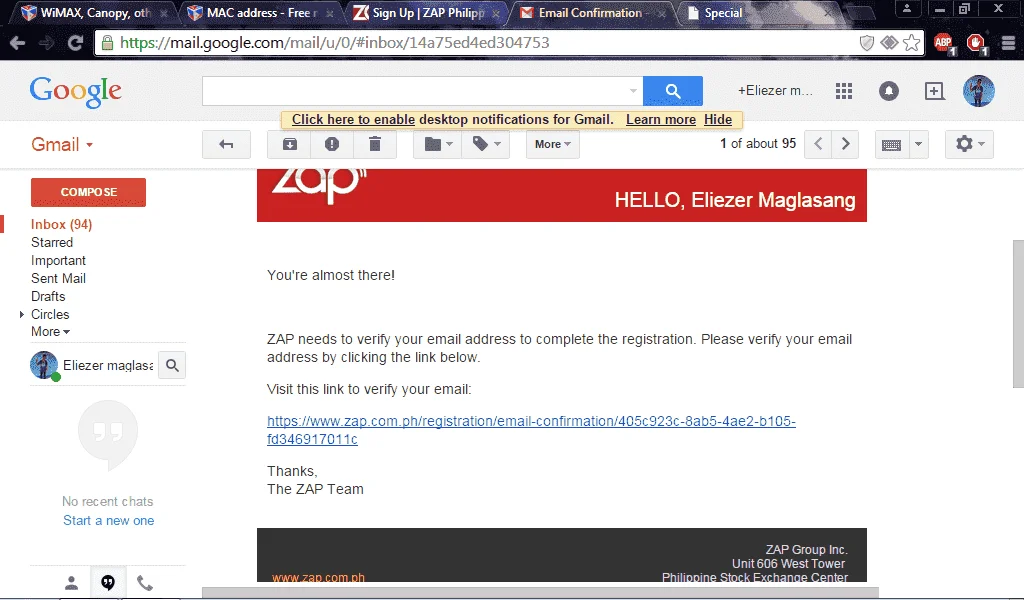Click the blue Gmail search button

click(x=673, y=91)
